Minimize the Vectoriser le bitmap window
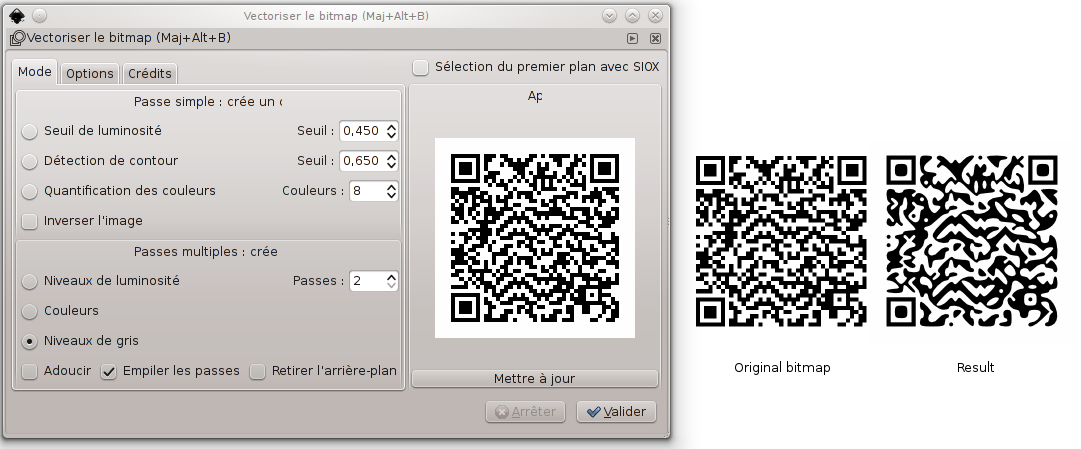 pyautogui.click(x=609, y=15)
